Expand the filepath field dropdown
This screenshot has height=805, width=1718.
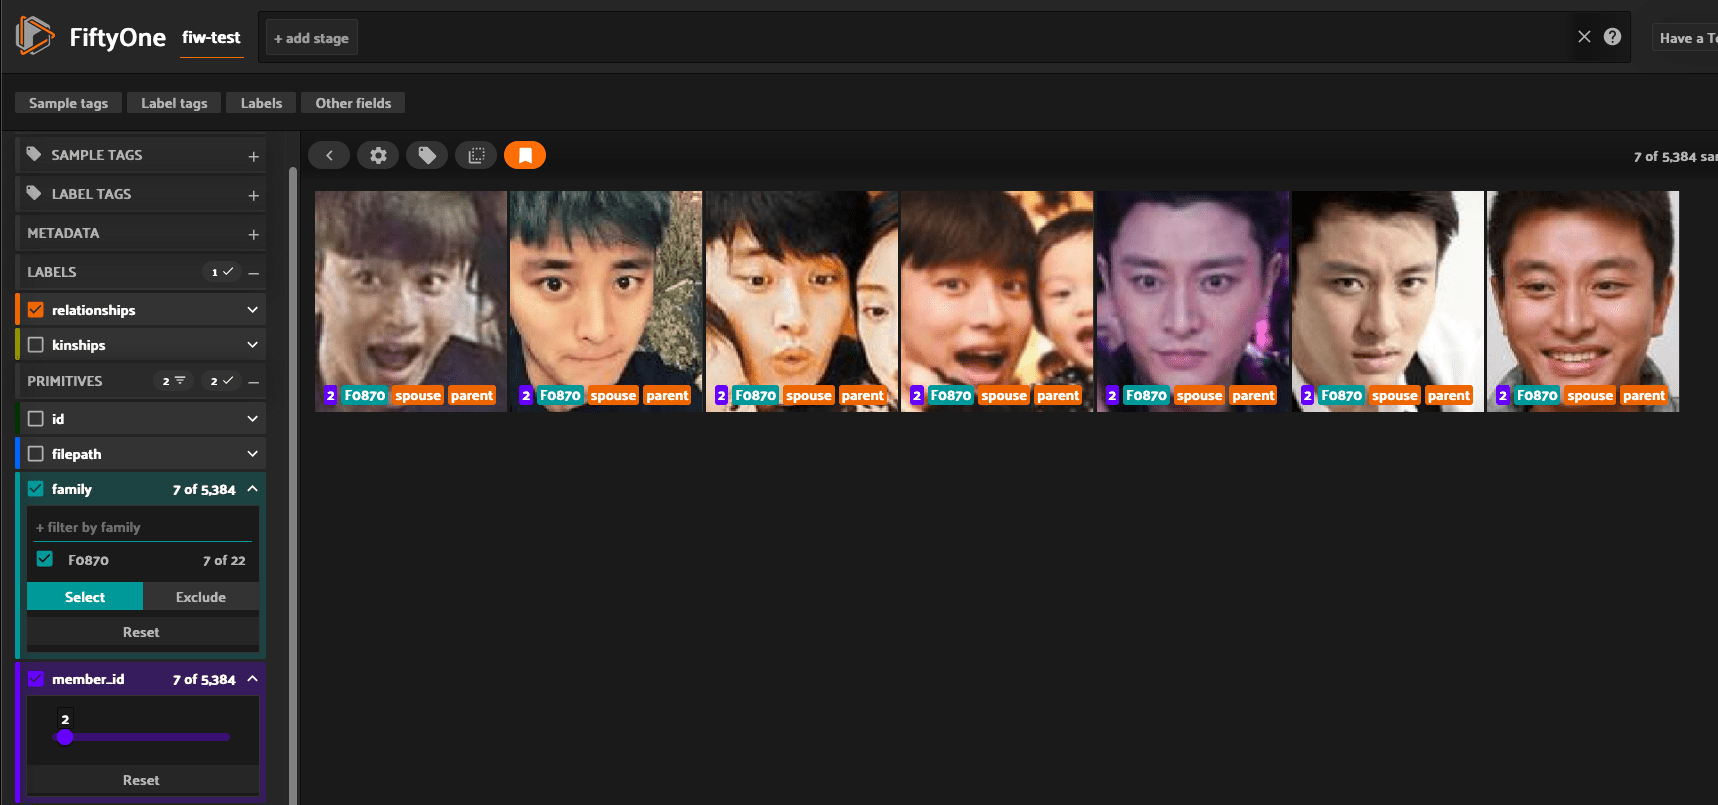252,454
